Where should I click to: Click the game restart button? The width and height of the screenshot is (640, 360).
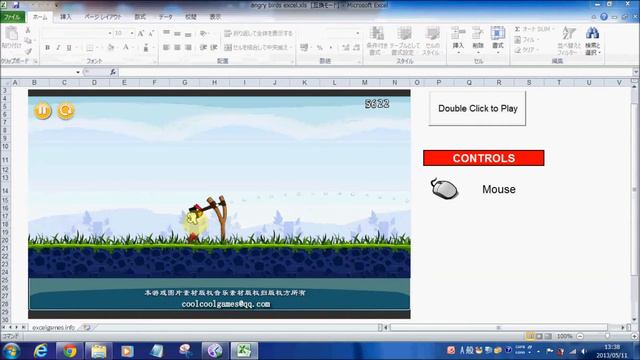point(66,111)
